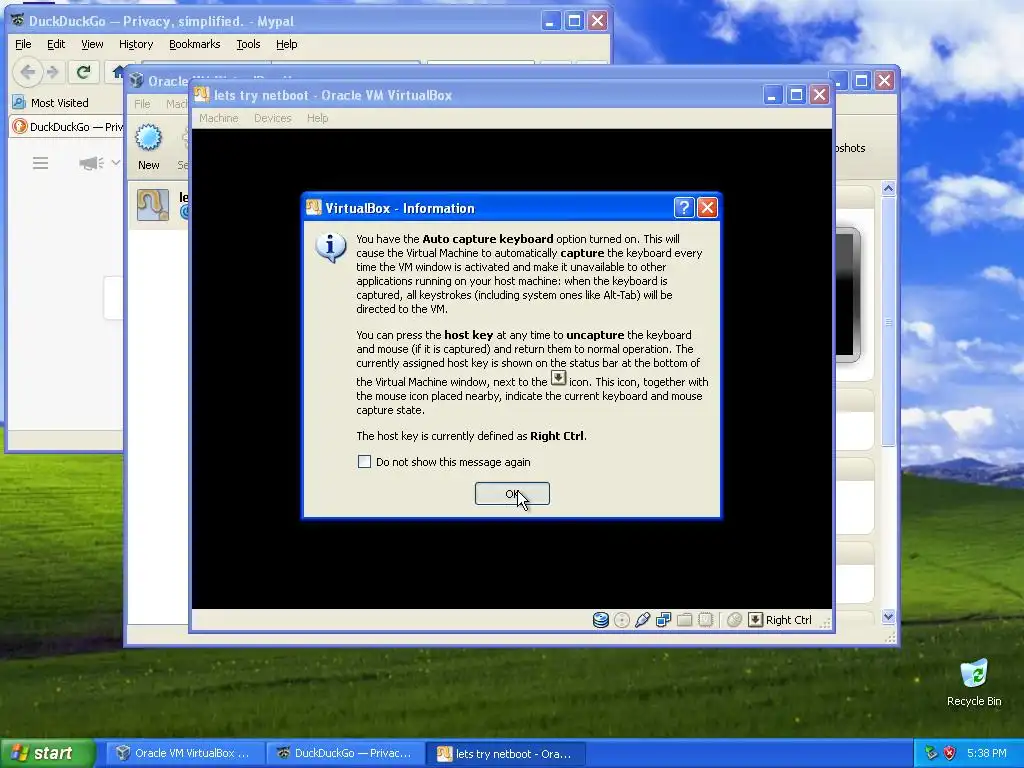
Task: Click the clock showing 5:38 PM
Action: 986,754
